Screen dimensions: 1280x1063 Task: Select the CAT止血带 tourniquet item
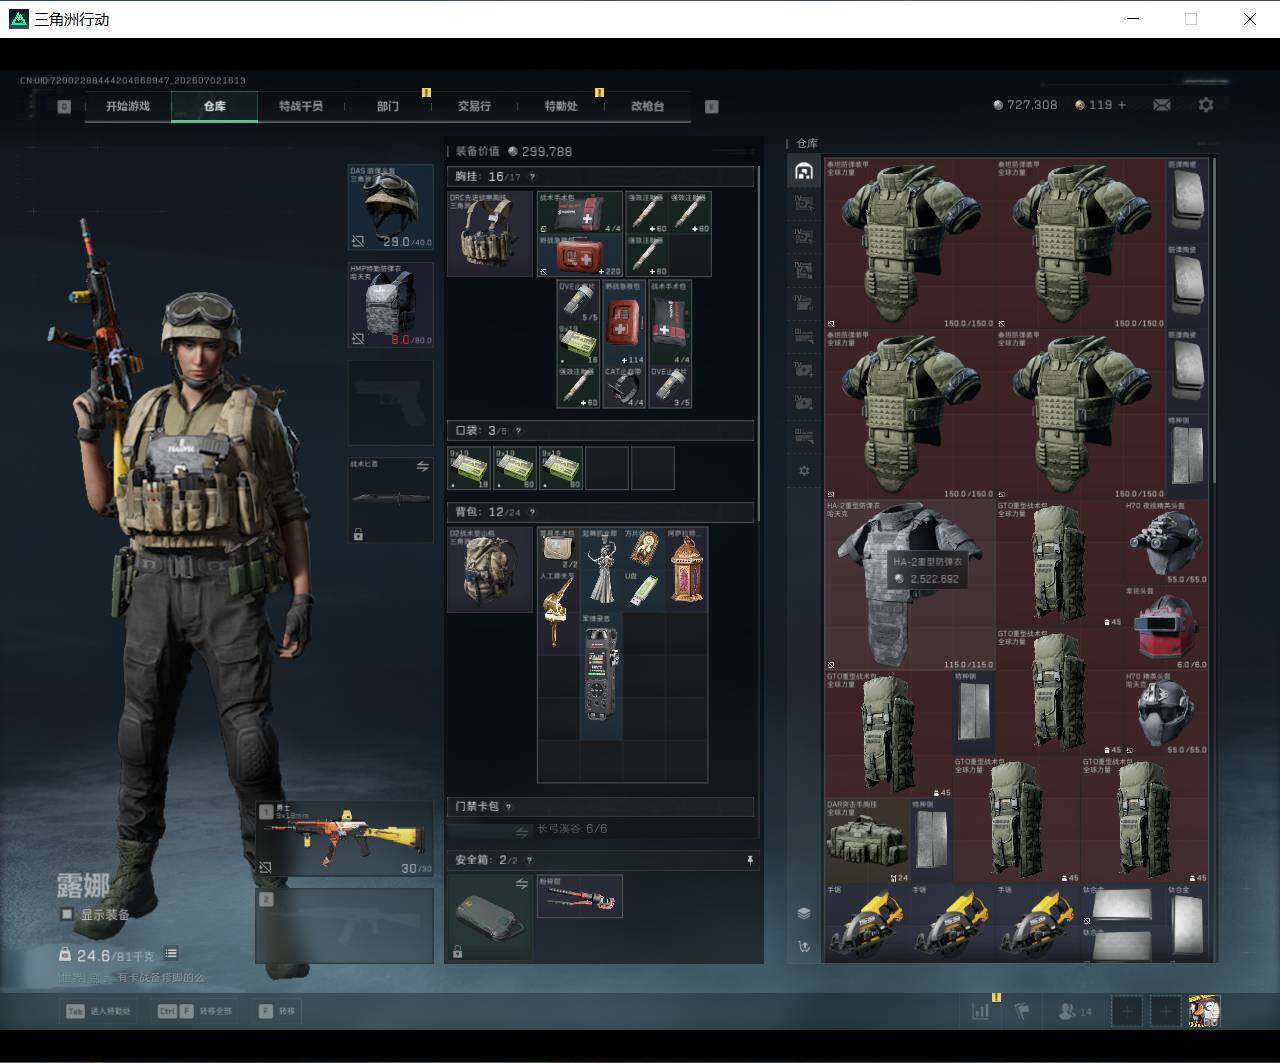pos(624,386)
